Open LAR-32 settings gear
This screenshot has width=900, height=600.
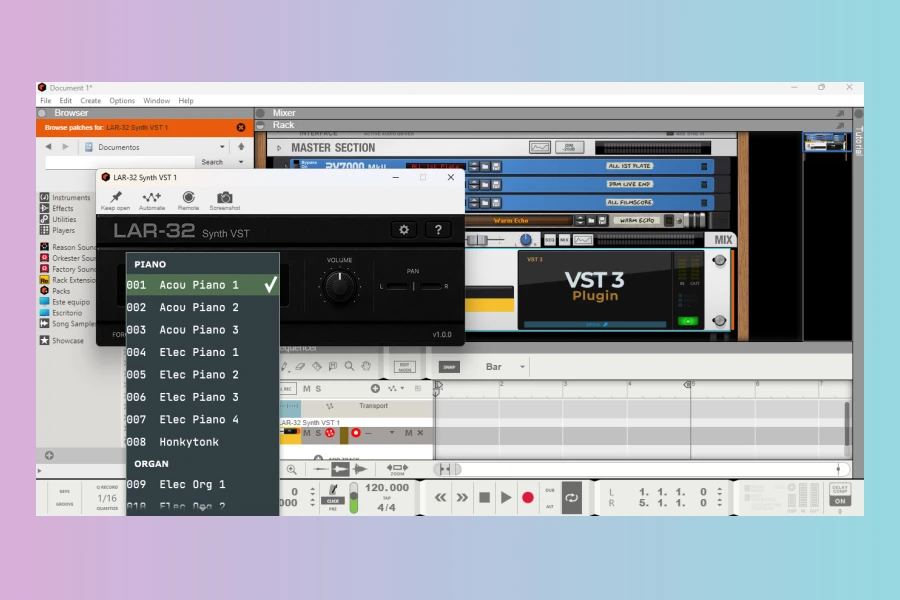coord(404,230)
